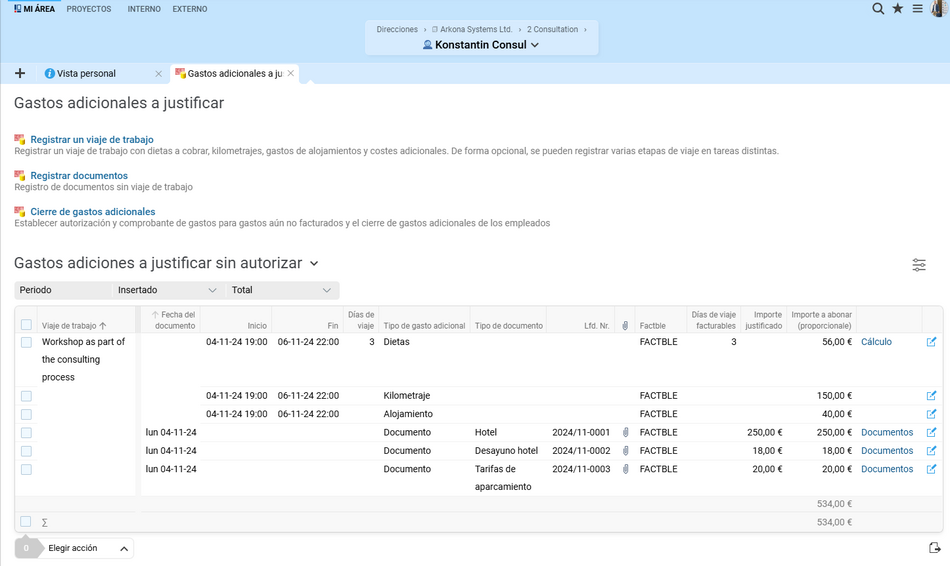
Task: Click the Registrar documentos icon
Action: point(20,175)
